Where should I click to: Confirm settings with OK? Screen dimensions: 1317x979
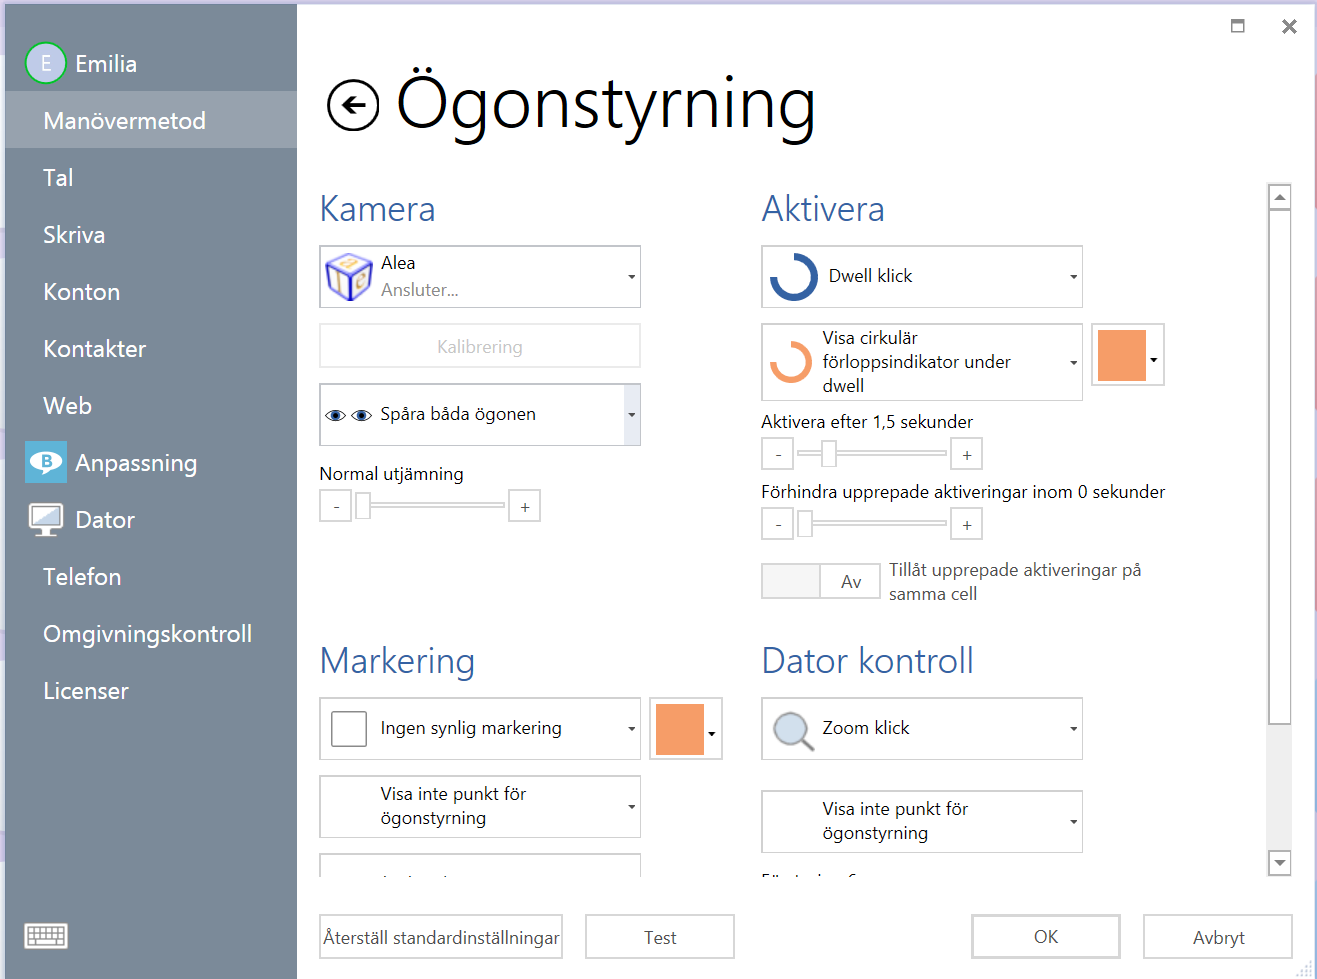[1046, 937]
